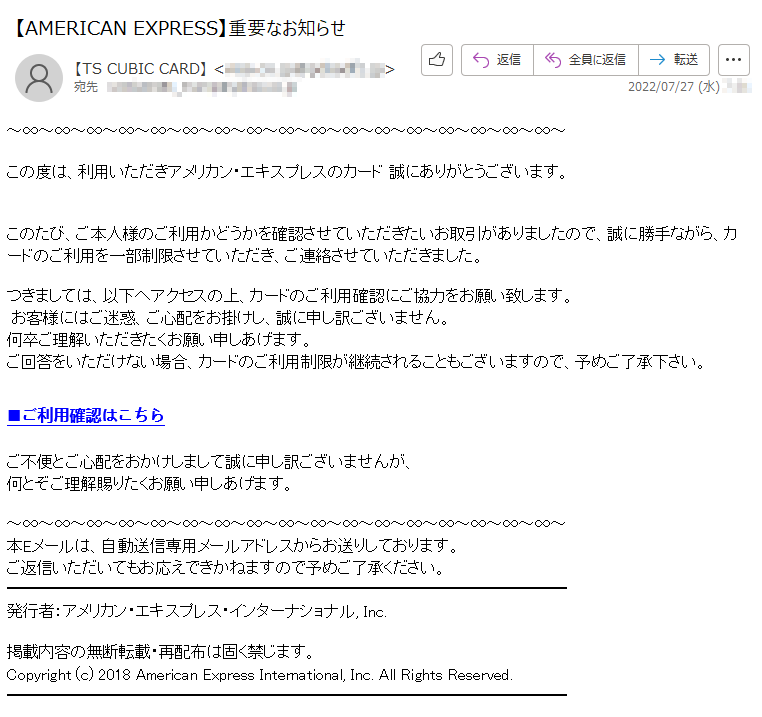Open the ■ご利用確認はこちら link
Image resolution: width=762 pixels, height=717 pixels.
pyautogui.click(x=86, y=416)
